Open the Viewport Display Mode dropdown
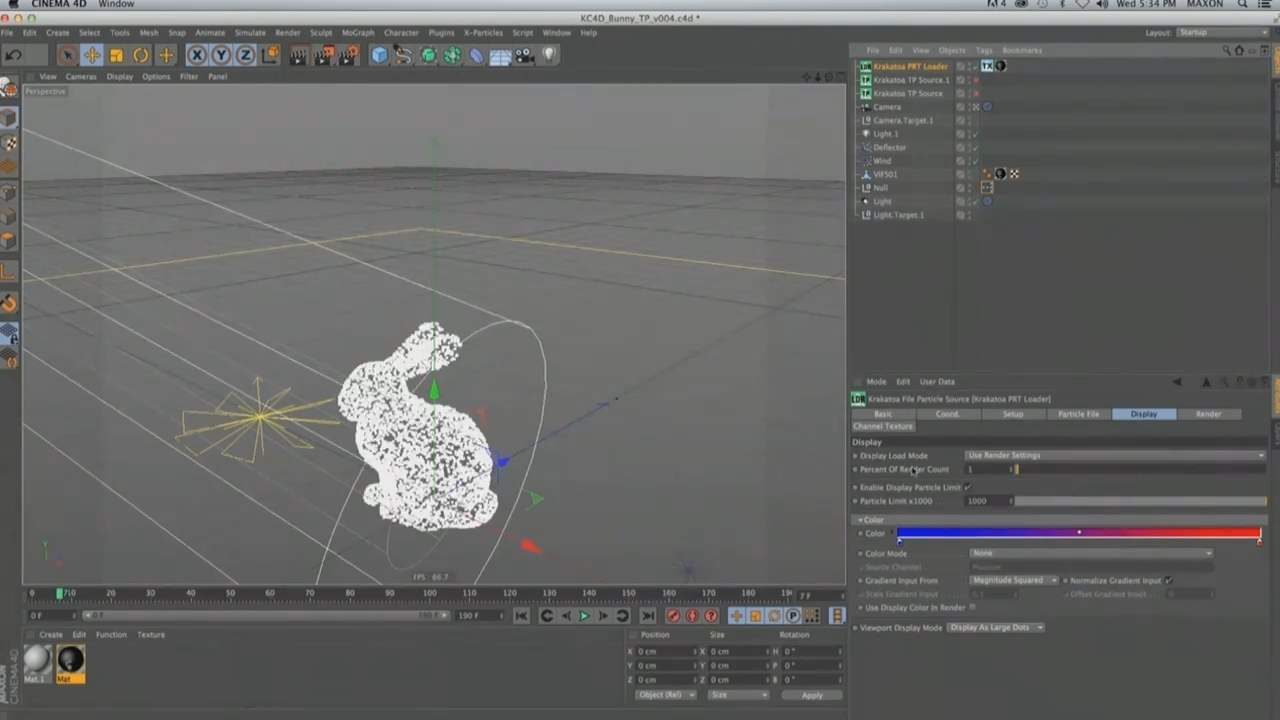The width and height of the screenshot is (1280, 720). [x=995, y=627]
